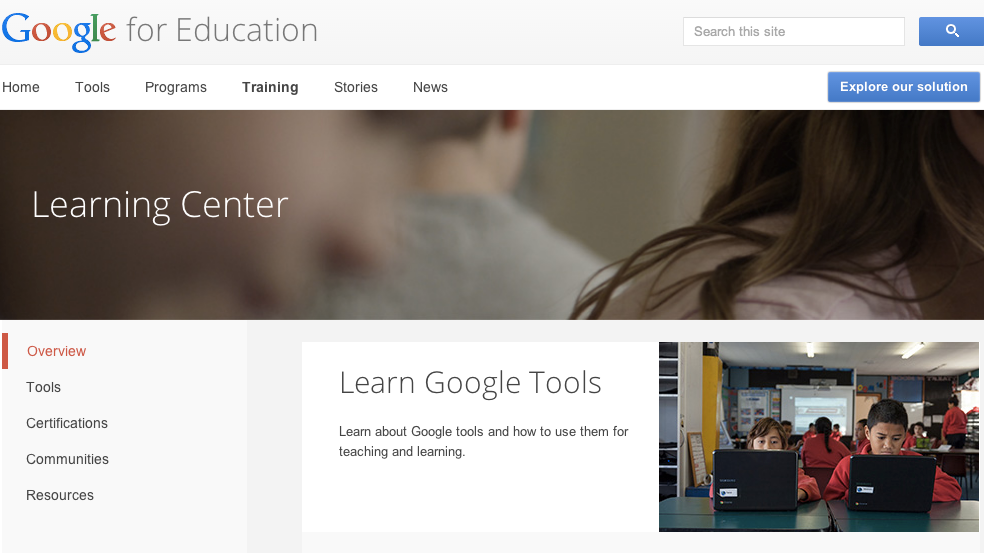Click the 'Explore our solution' button
Screen dimensions: 984x553
(903, 87)
